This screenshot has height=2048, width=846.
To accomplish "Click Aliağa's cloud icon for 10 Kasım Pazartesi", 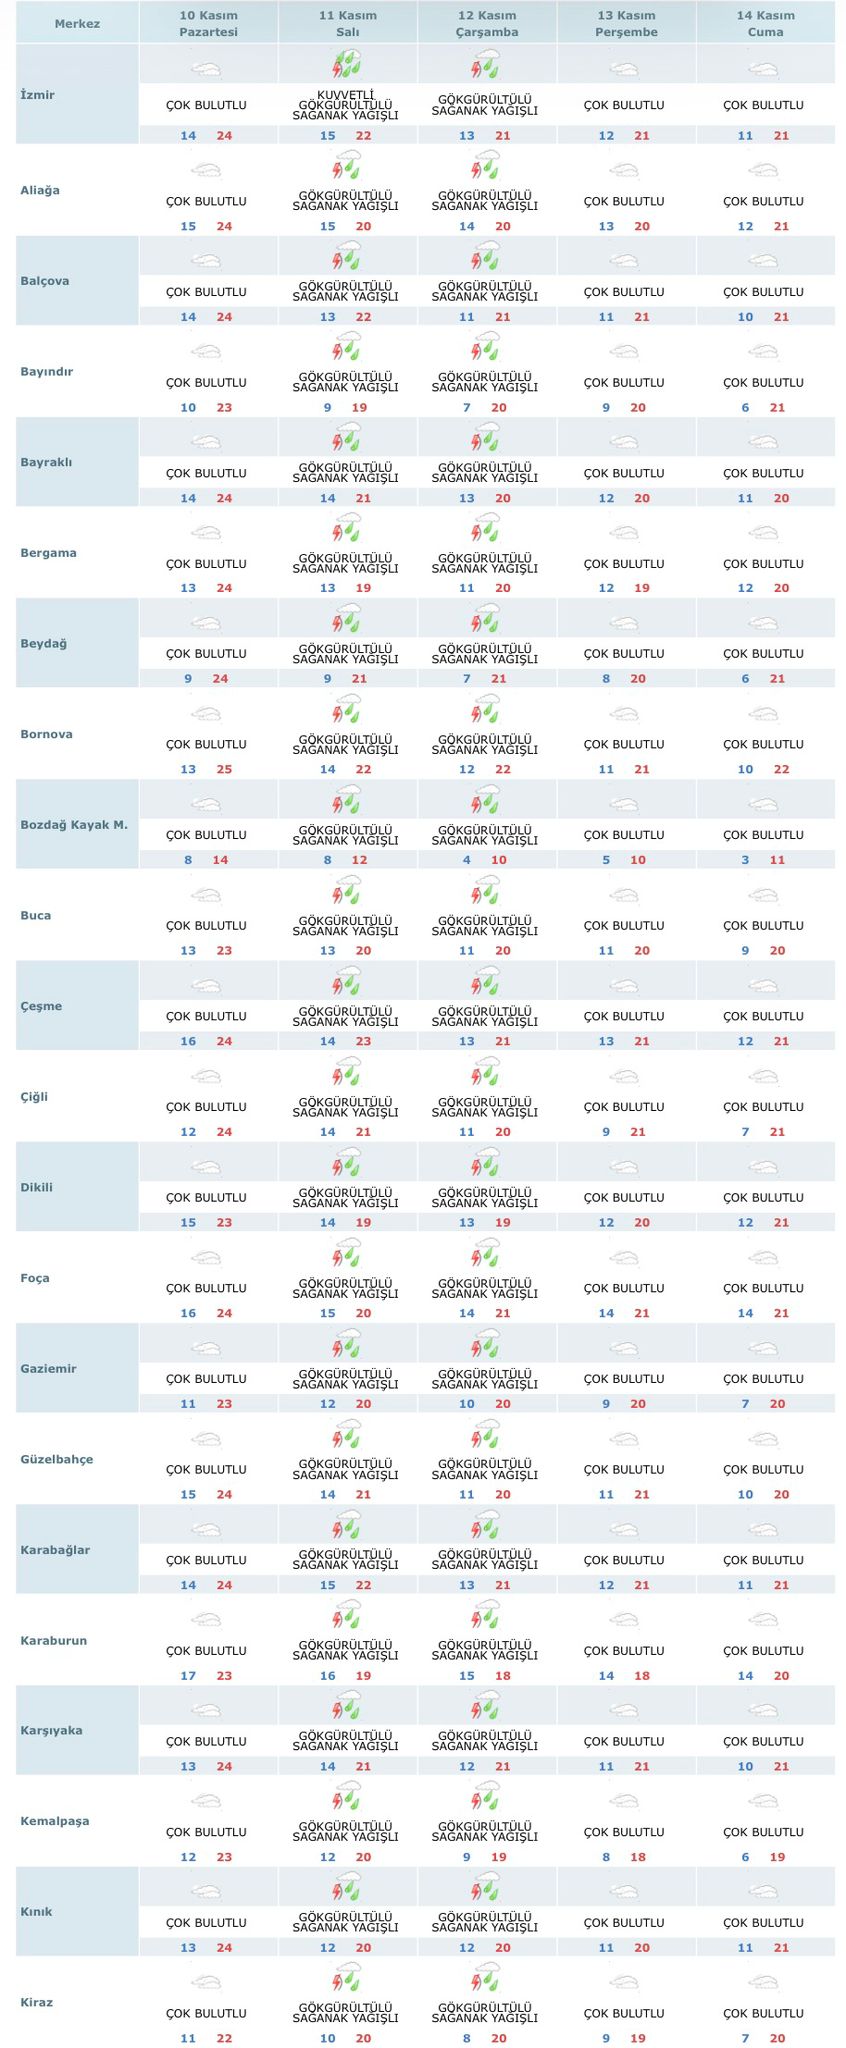I will (206, 171).
